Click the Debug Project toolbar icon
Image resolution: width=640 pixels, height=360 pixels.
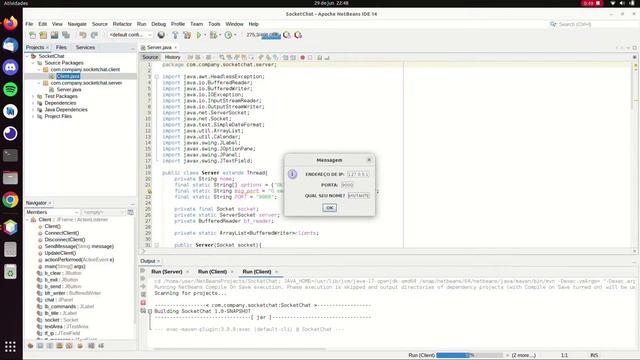click(x=213, y=35)
